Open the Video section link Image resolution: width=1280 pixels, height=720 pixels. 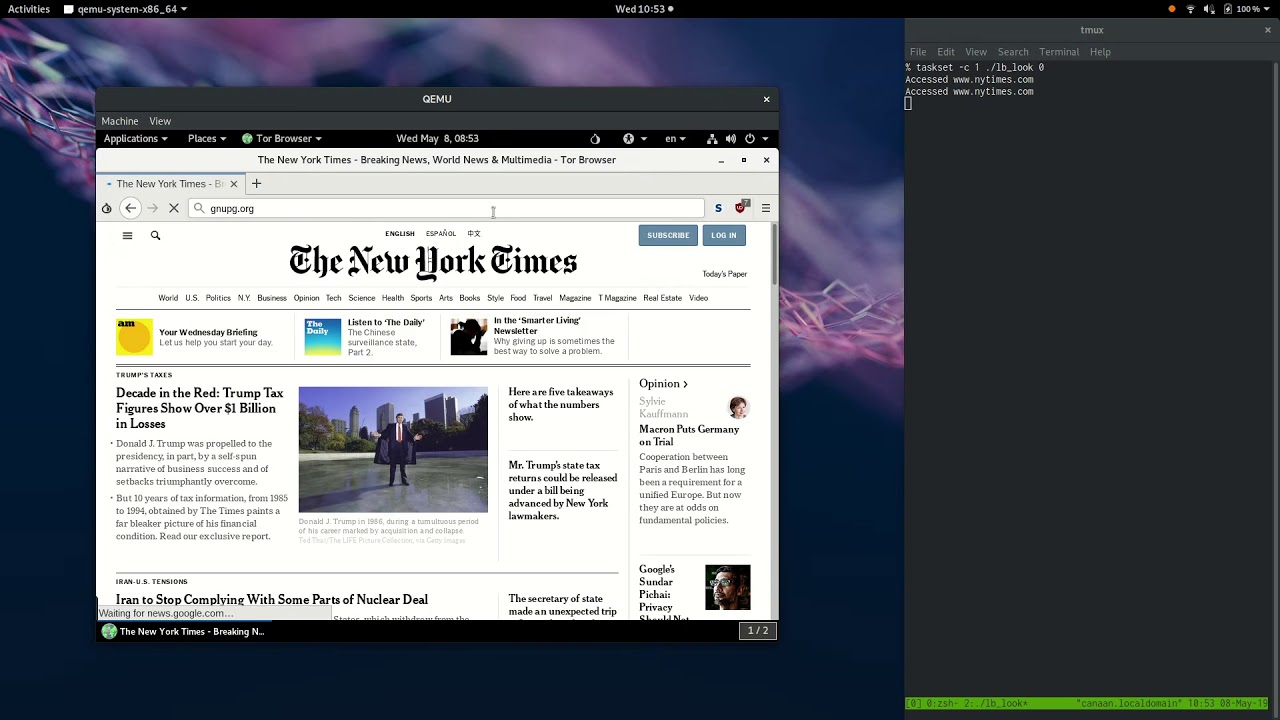tap(698, 298)
